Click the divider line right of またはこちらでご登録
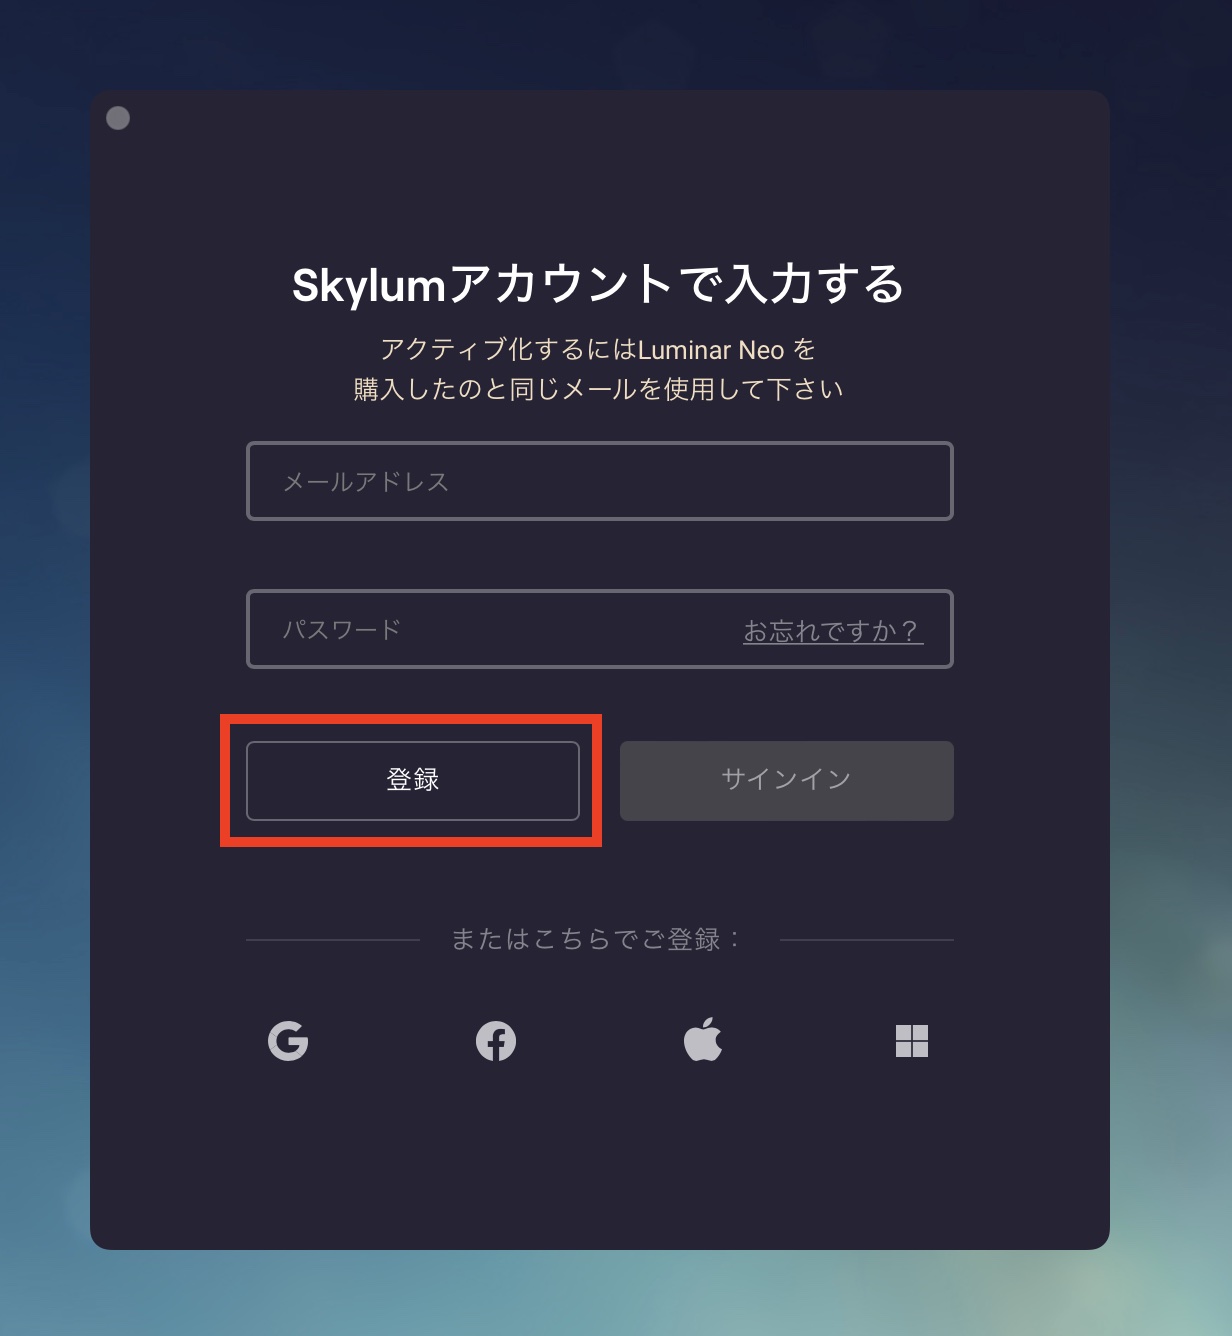The height and width of the screenshot is (1336, 1232). click(x=867, y=940)
